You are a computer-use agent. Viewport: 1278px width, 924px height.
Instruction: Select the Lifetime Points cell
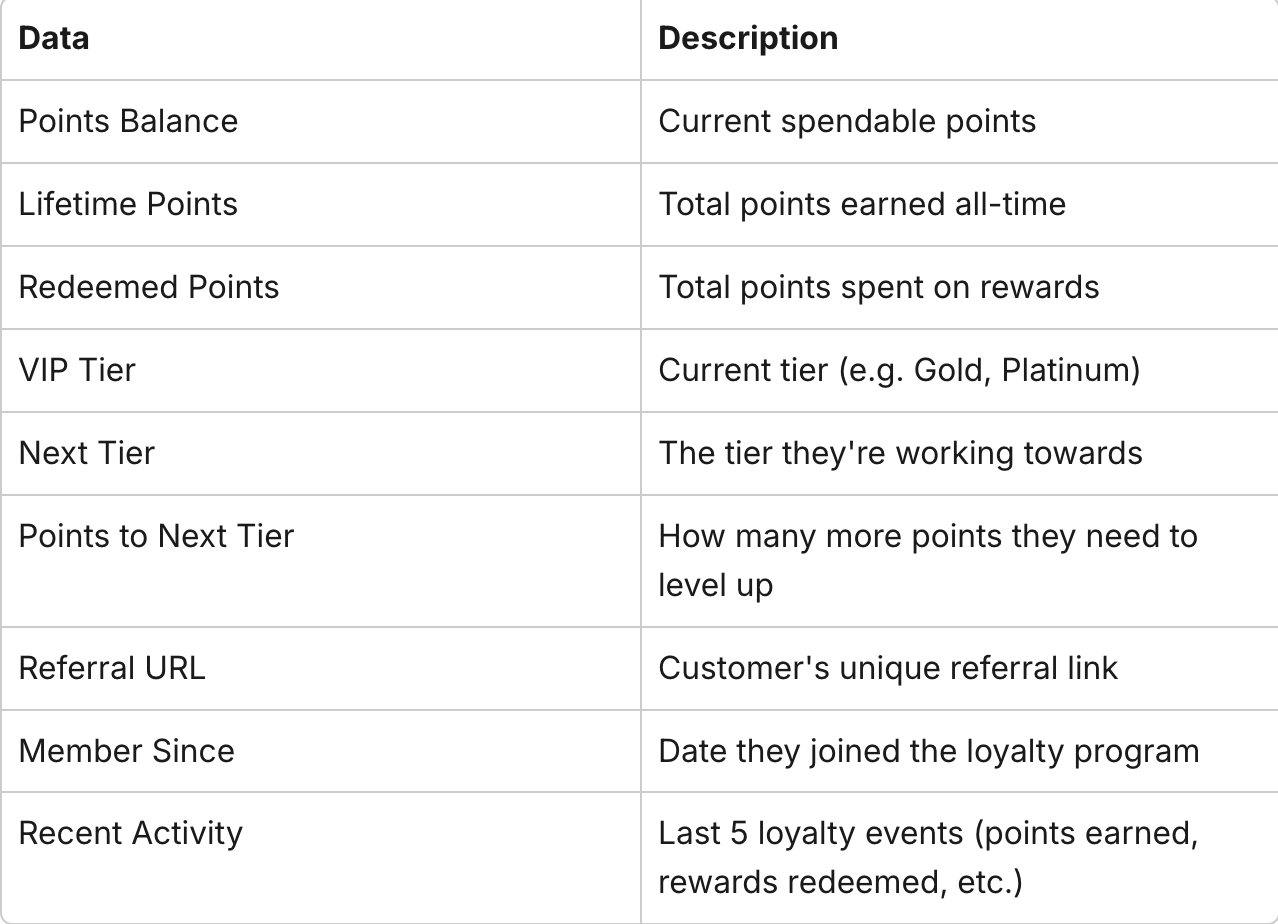pyautogui.click(x=128, y=204)
